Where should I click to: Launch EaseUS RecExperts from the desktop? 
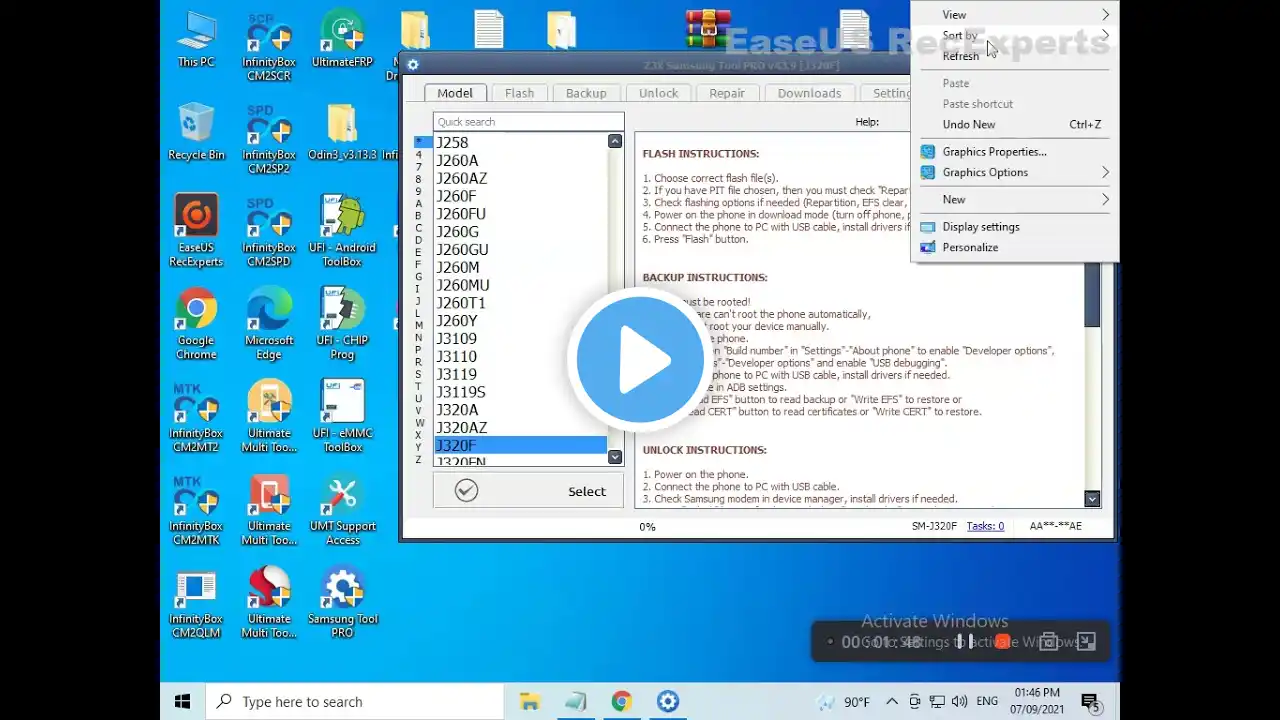point(196,232)
